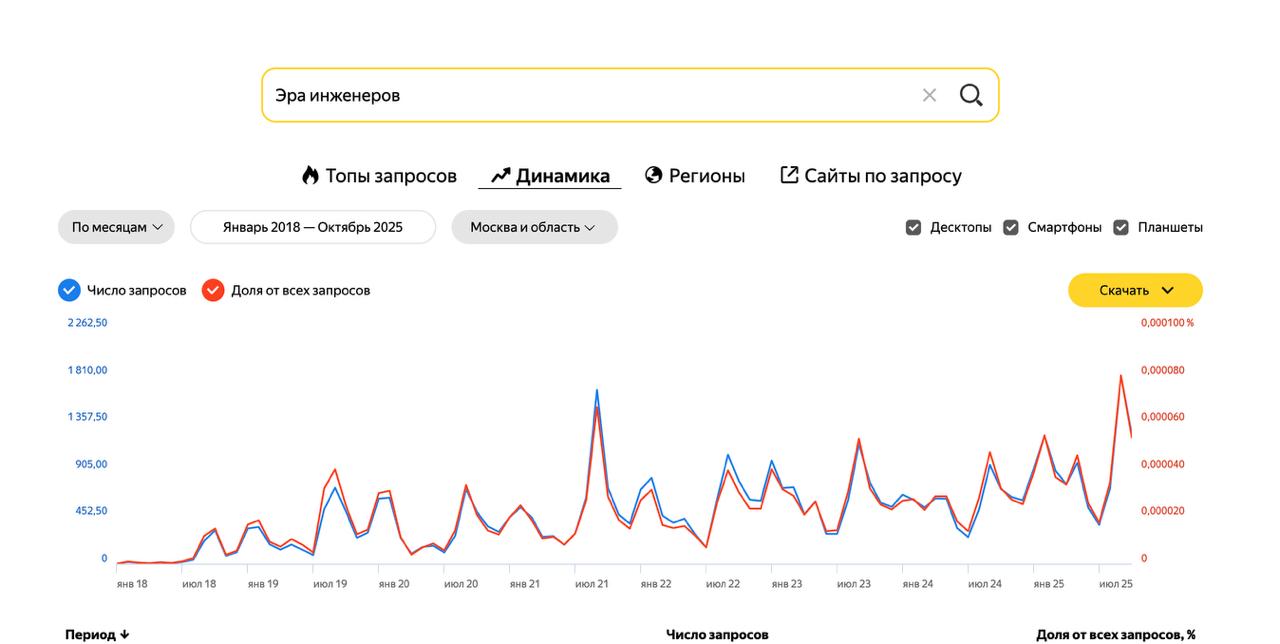Uncheck the Смартфоны checkbox

pos(1011,227)
